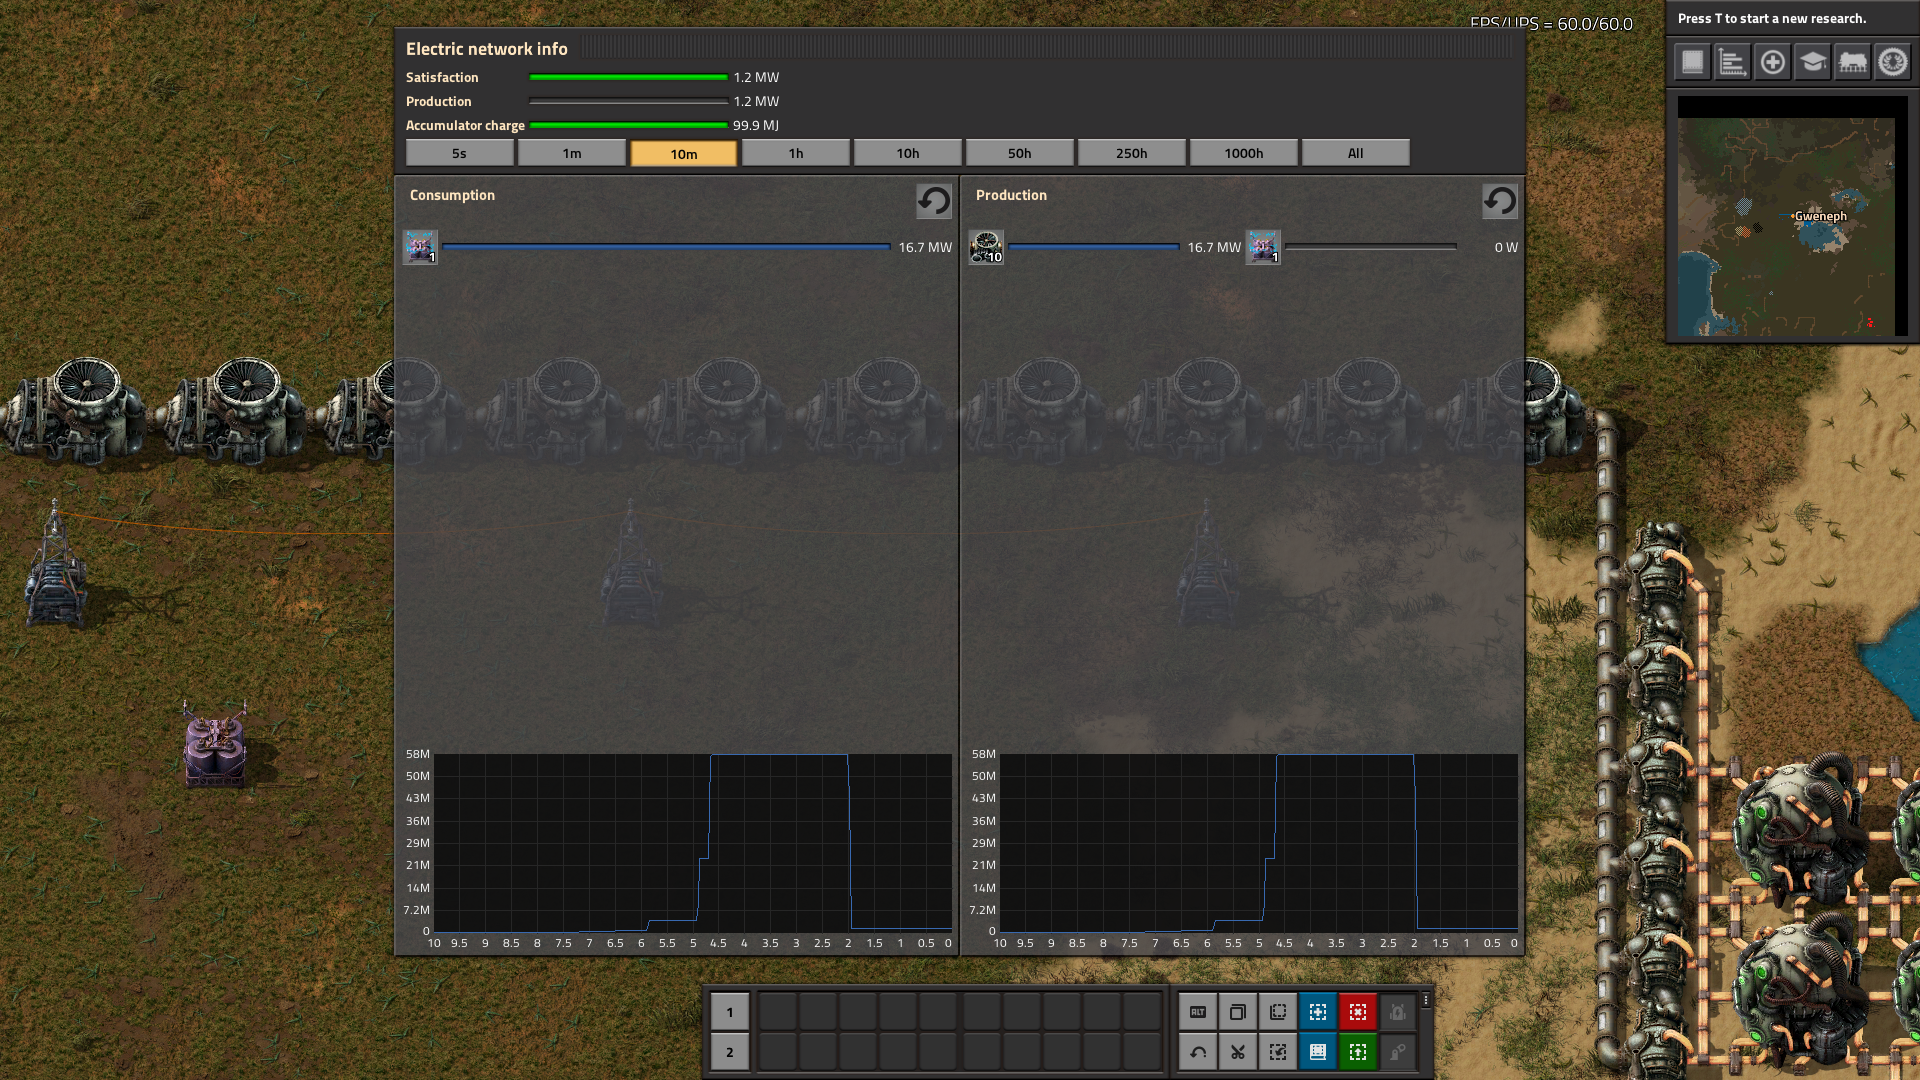Switch timescale to 5s tab
Screen dimensions: 1920x1080
point(459,153)
